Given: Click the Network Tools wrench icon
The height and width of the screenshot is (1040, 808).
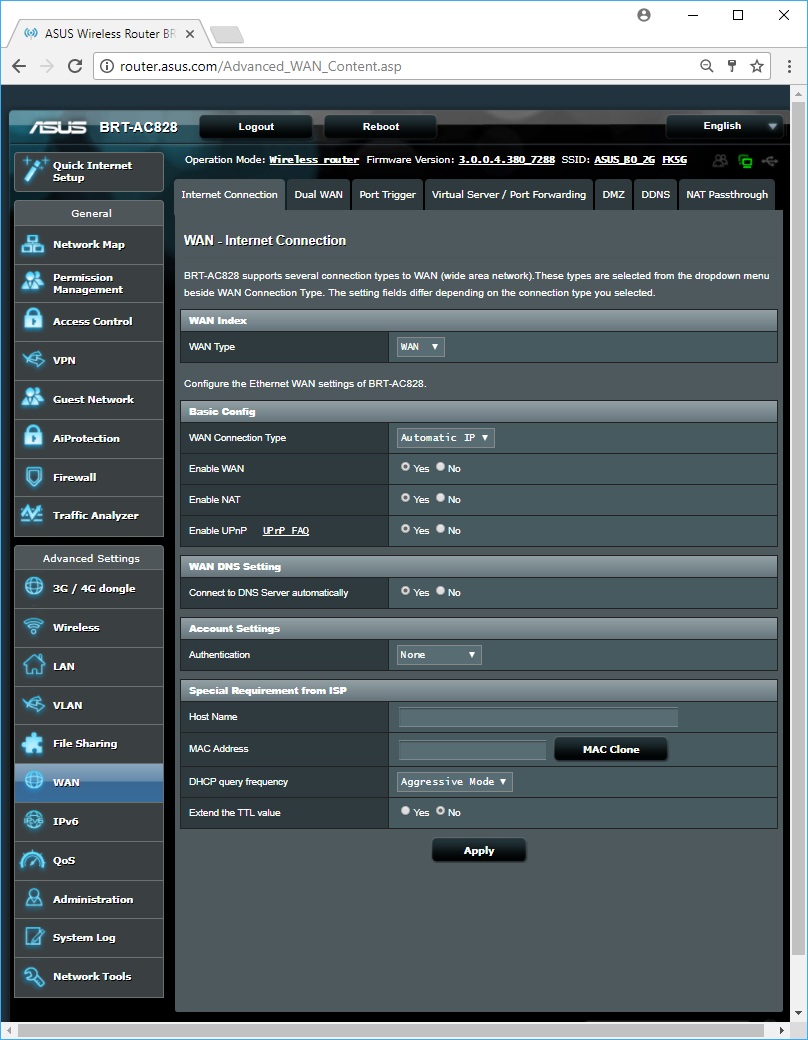Looking at the screenshot, I should tap(33, 976).
